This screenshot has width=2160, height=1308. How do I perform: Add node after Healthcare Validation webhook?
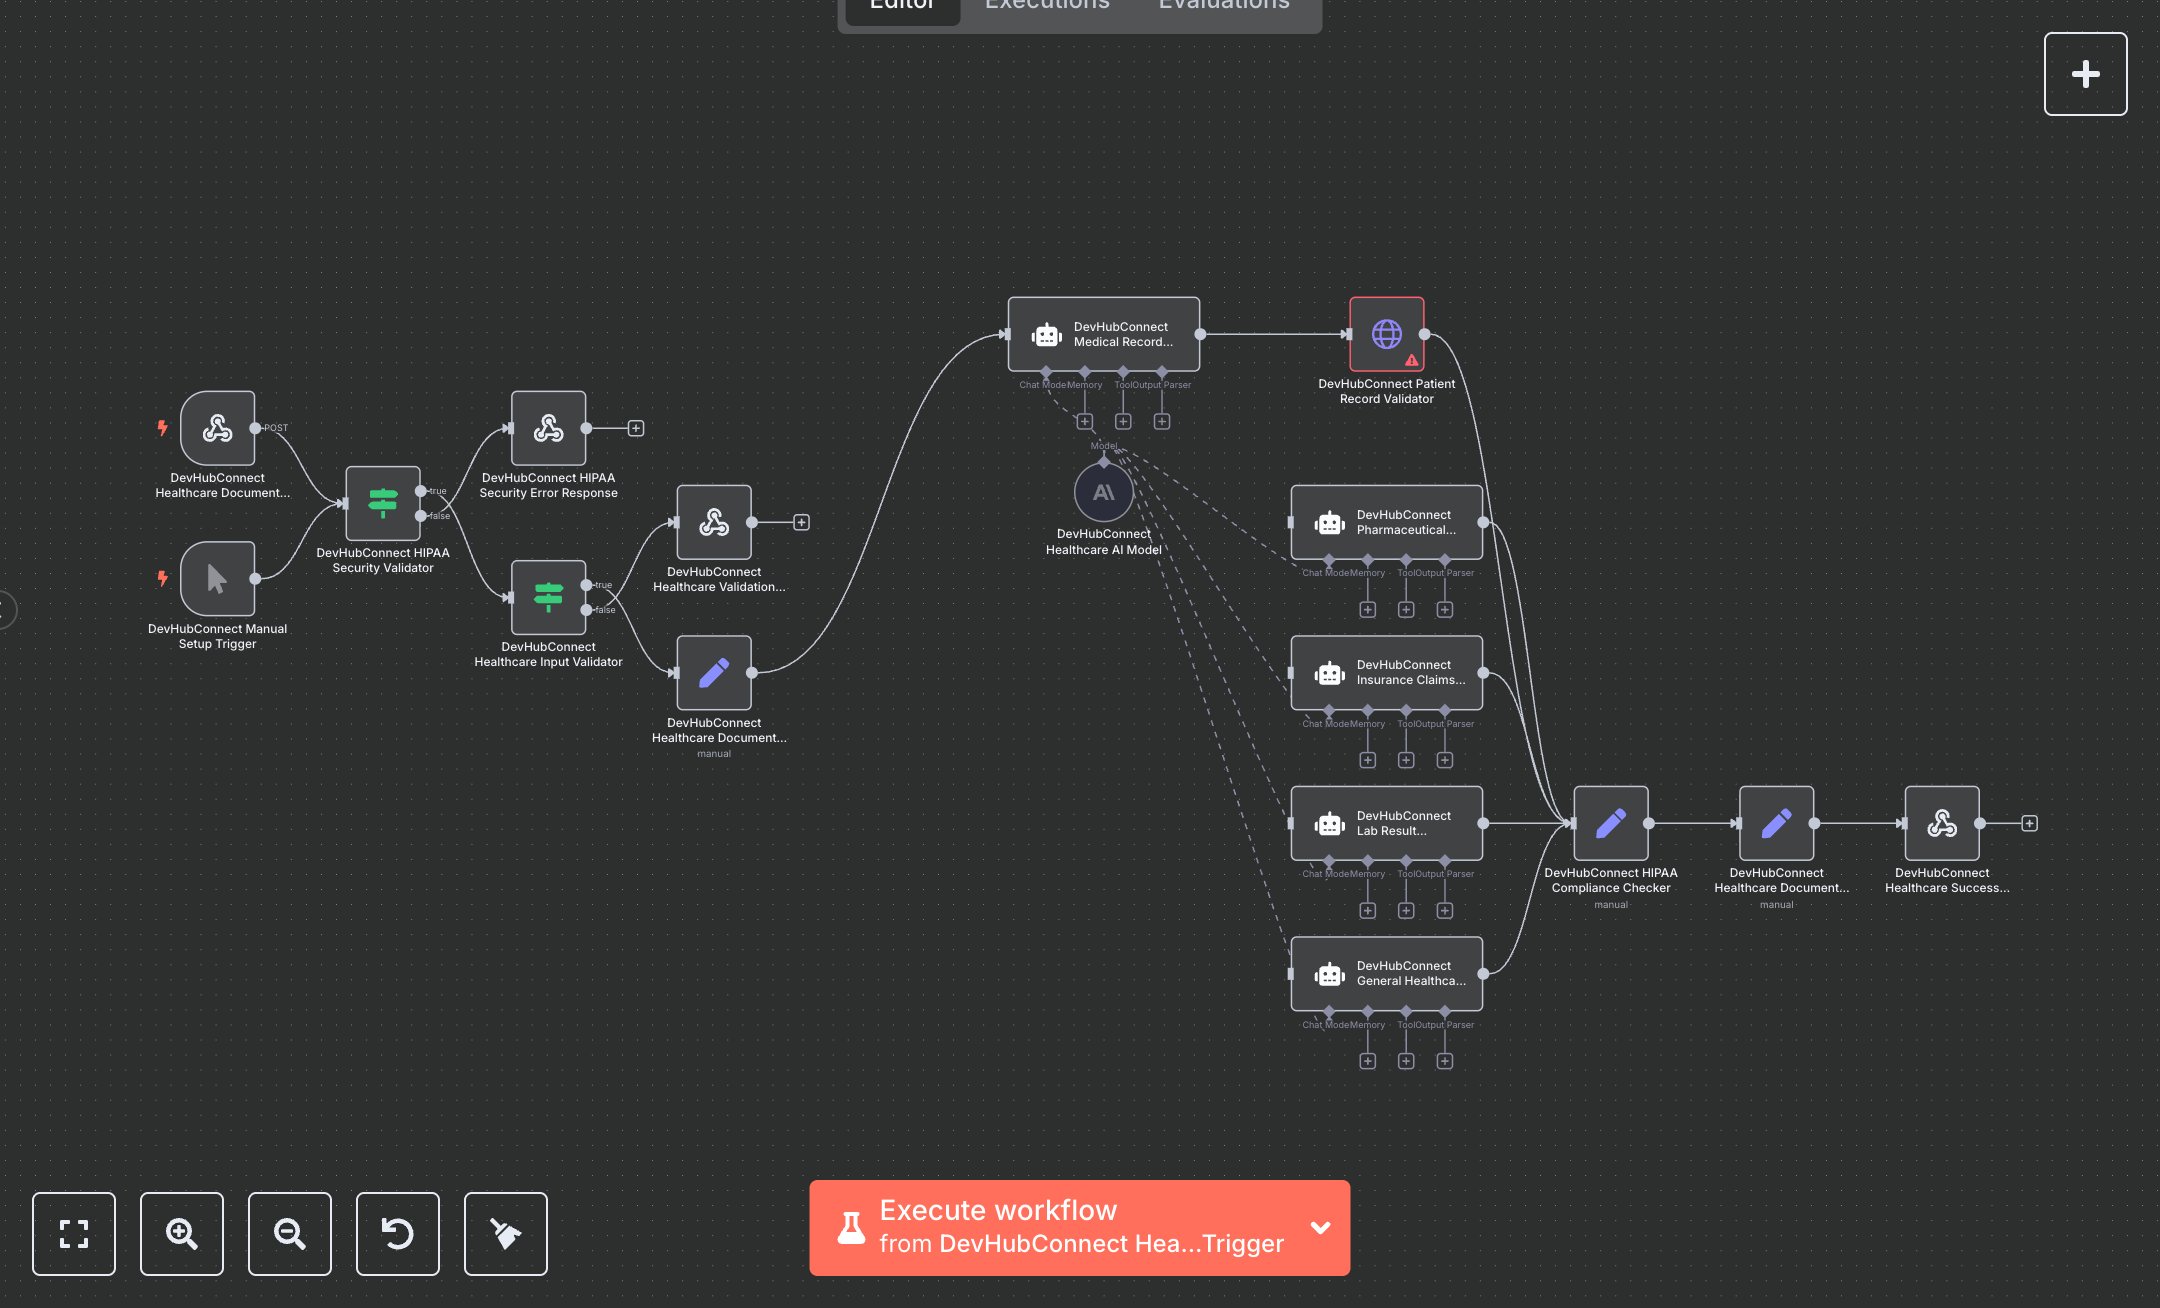coord(801,522)
